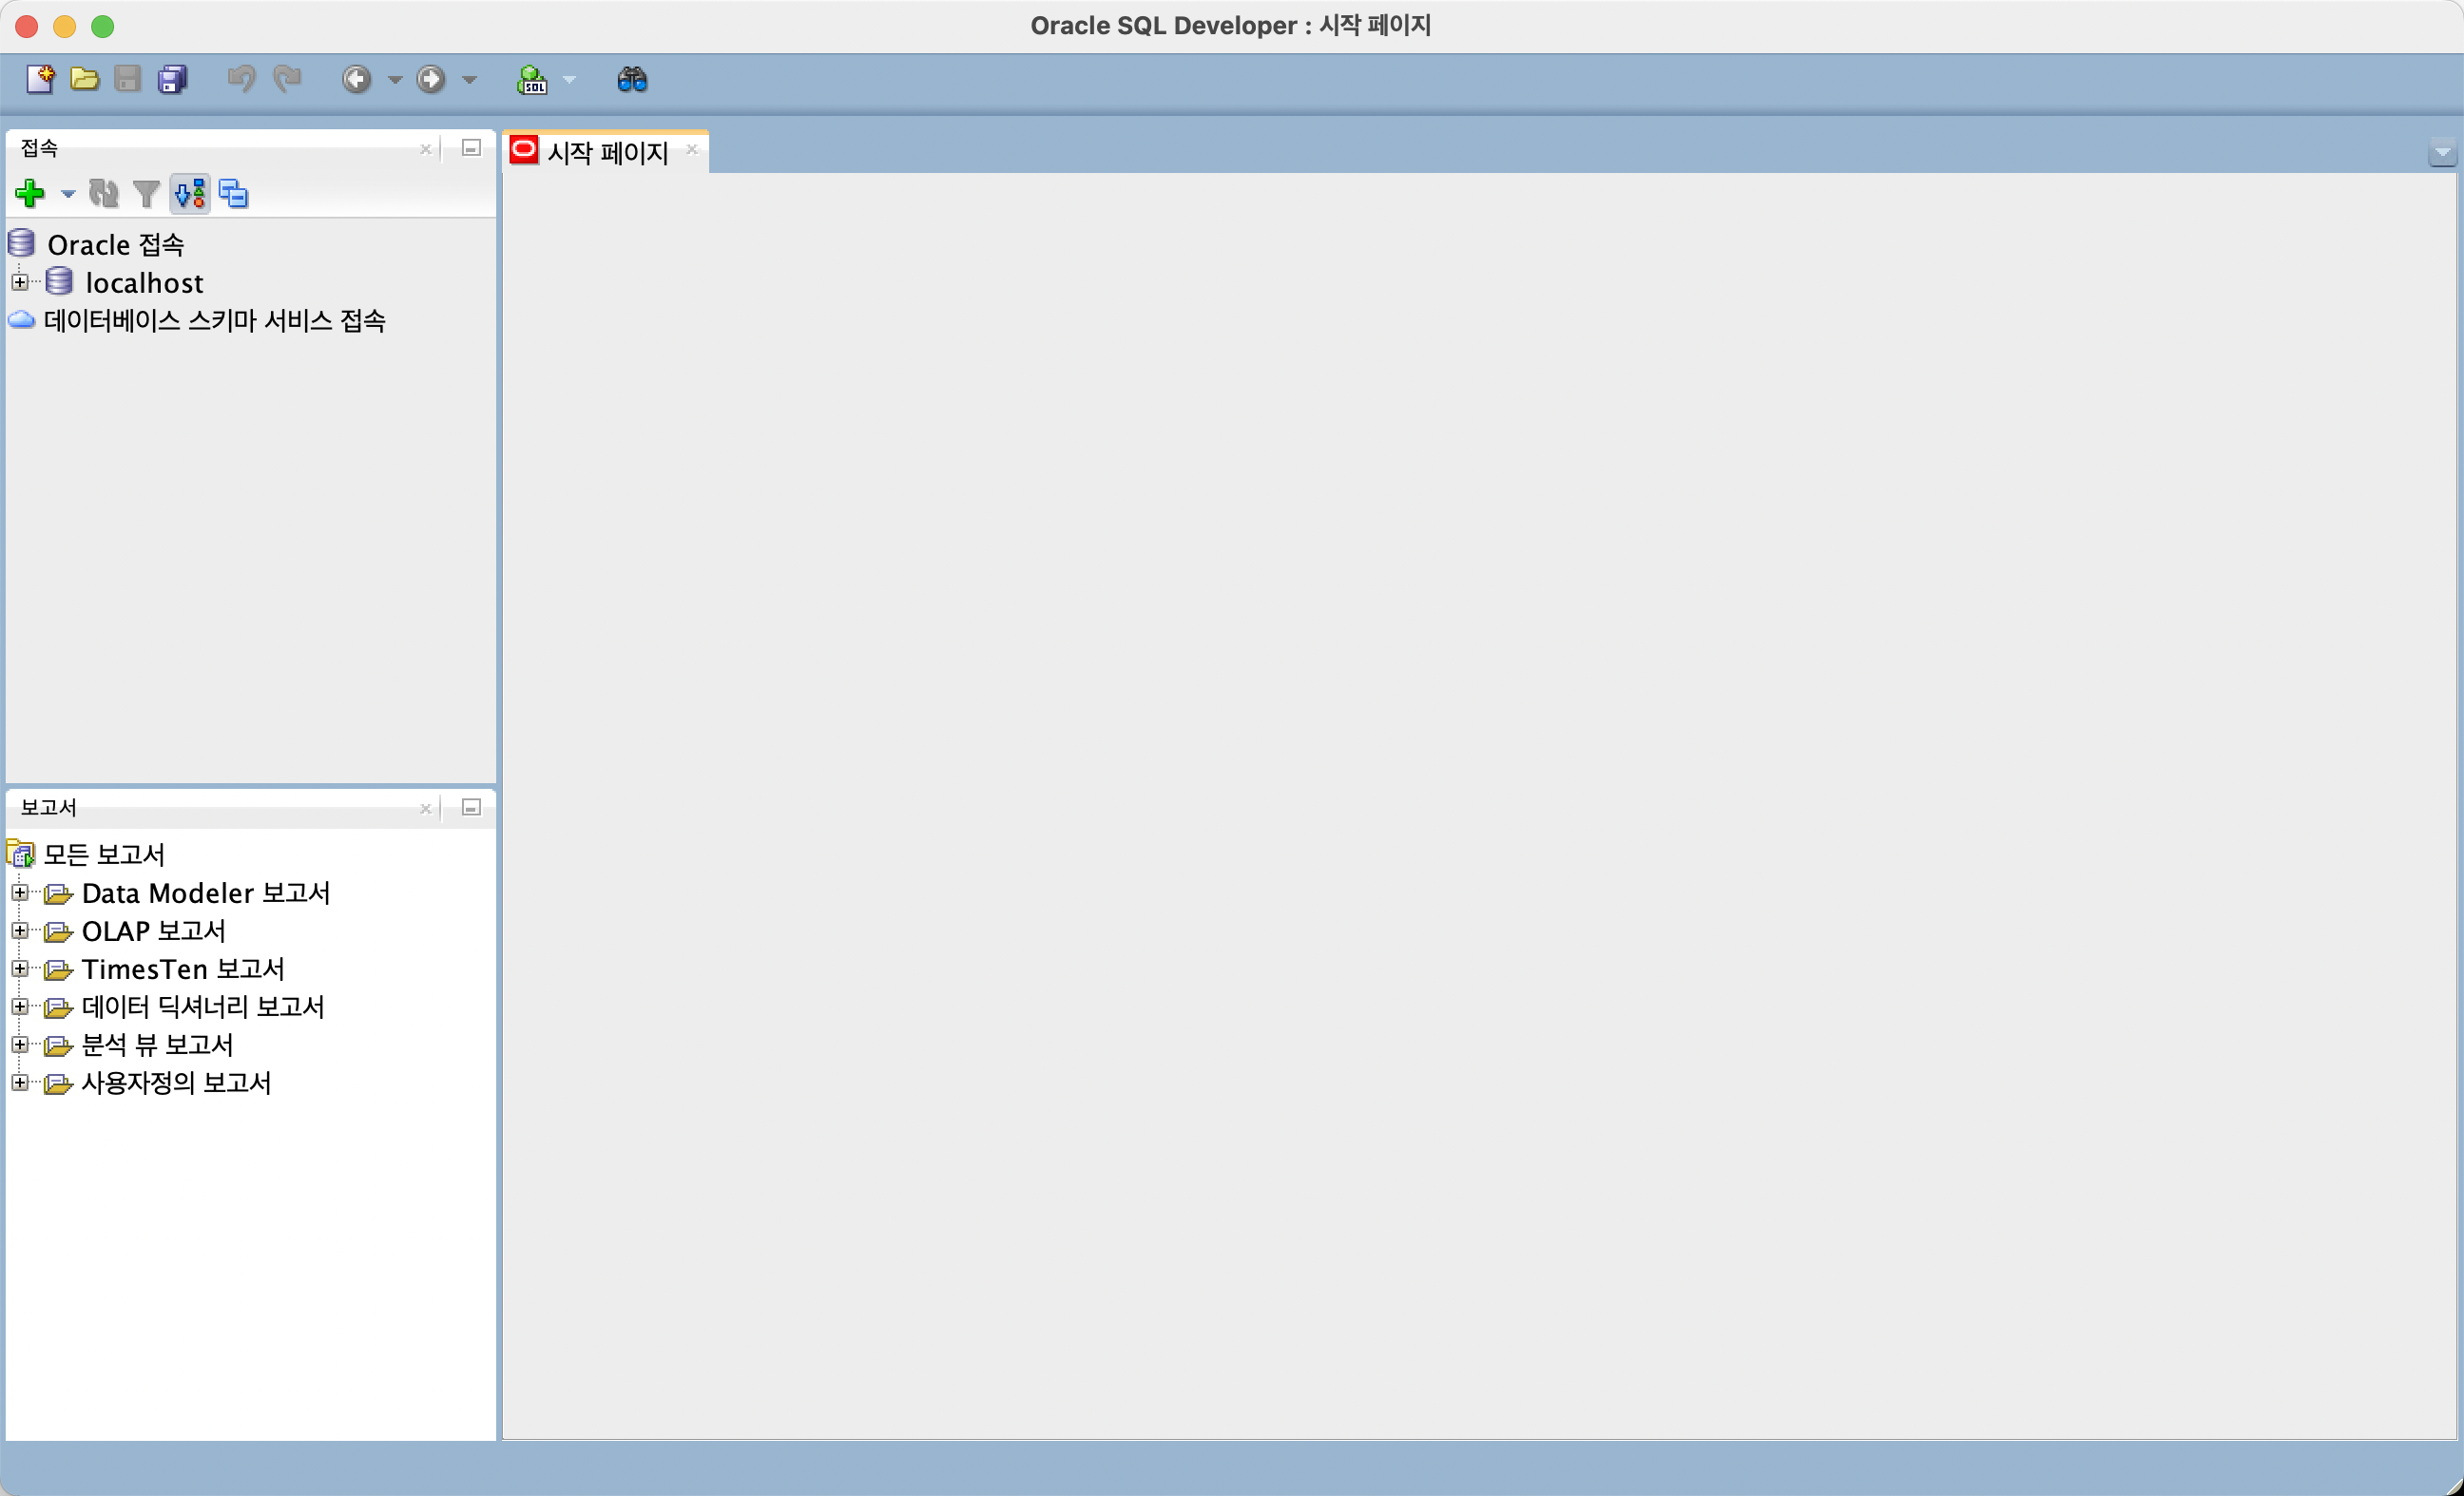Click the Redo arrow icon
The height and width of the screenshot is (1496, 2464).
coord(287,79)
